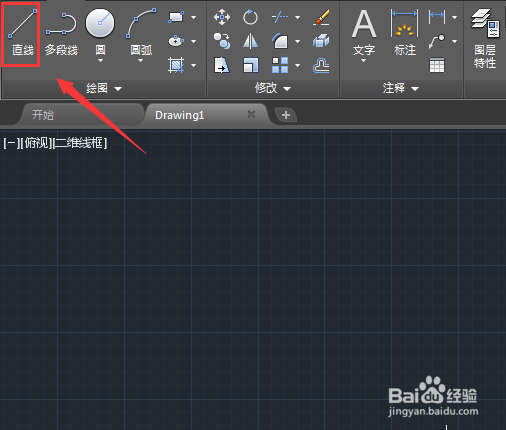Click the Explode tool icon
Screen dimensions: 506x430
click(x=321, y=41)
